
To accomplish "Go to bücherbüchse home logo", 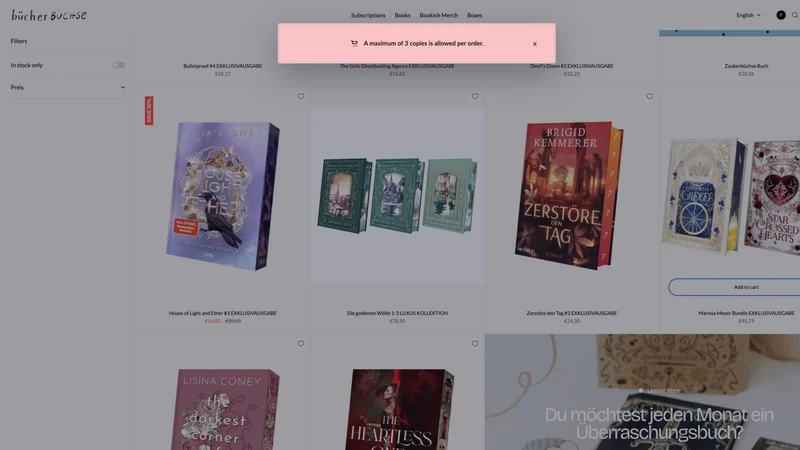I will pyautogui.click(x=49, y=15).
